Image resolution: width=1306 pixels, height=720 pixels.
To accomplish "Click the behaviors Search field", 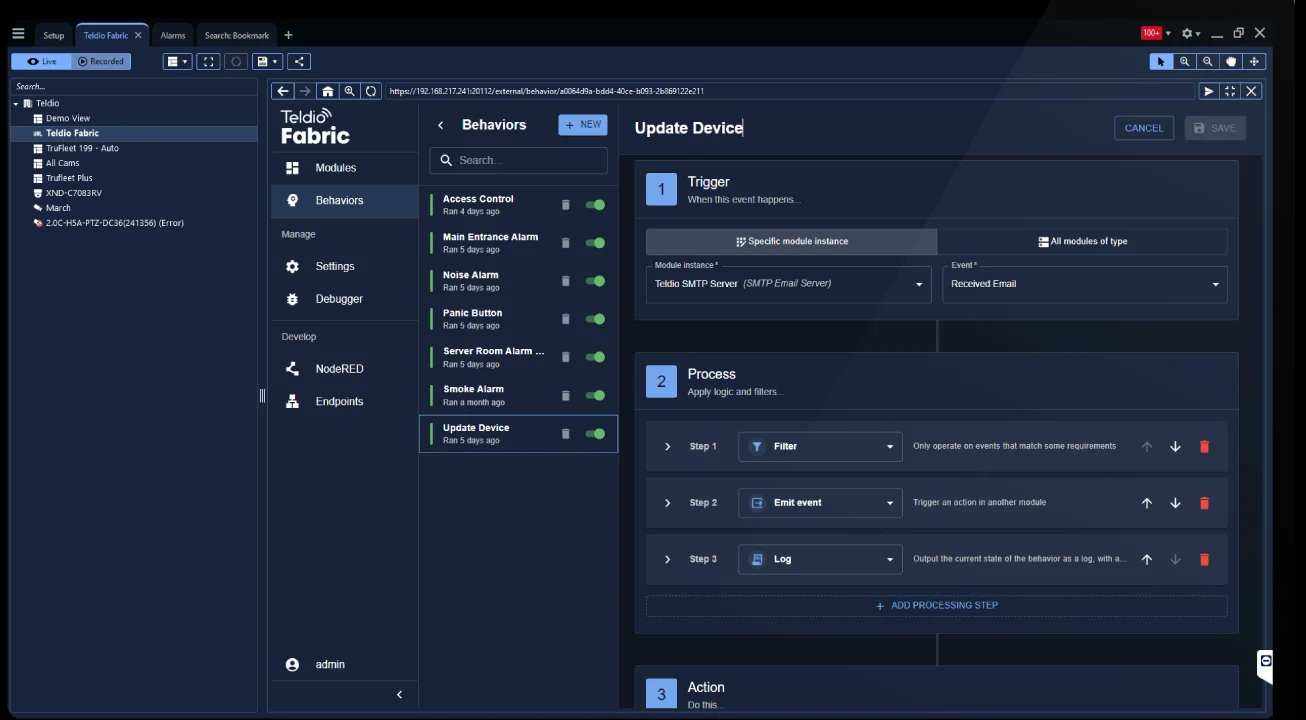I will pos(518,160).
